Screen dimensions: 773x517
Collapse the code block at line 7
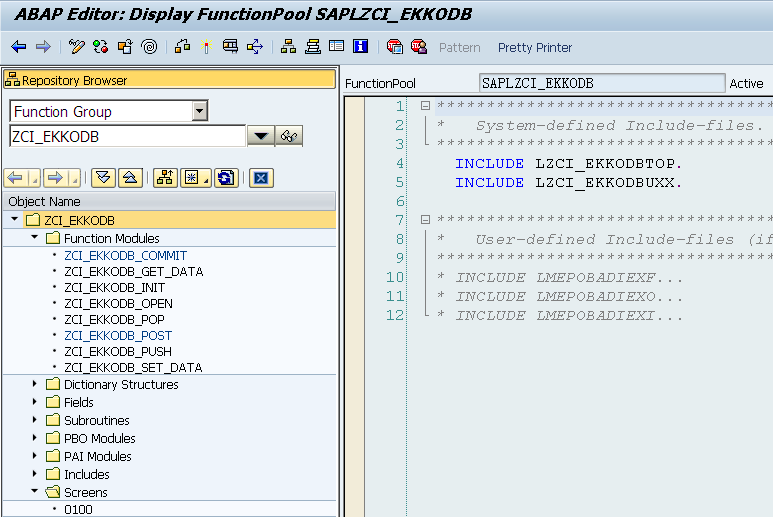point(425,220)
